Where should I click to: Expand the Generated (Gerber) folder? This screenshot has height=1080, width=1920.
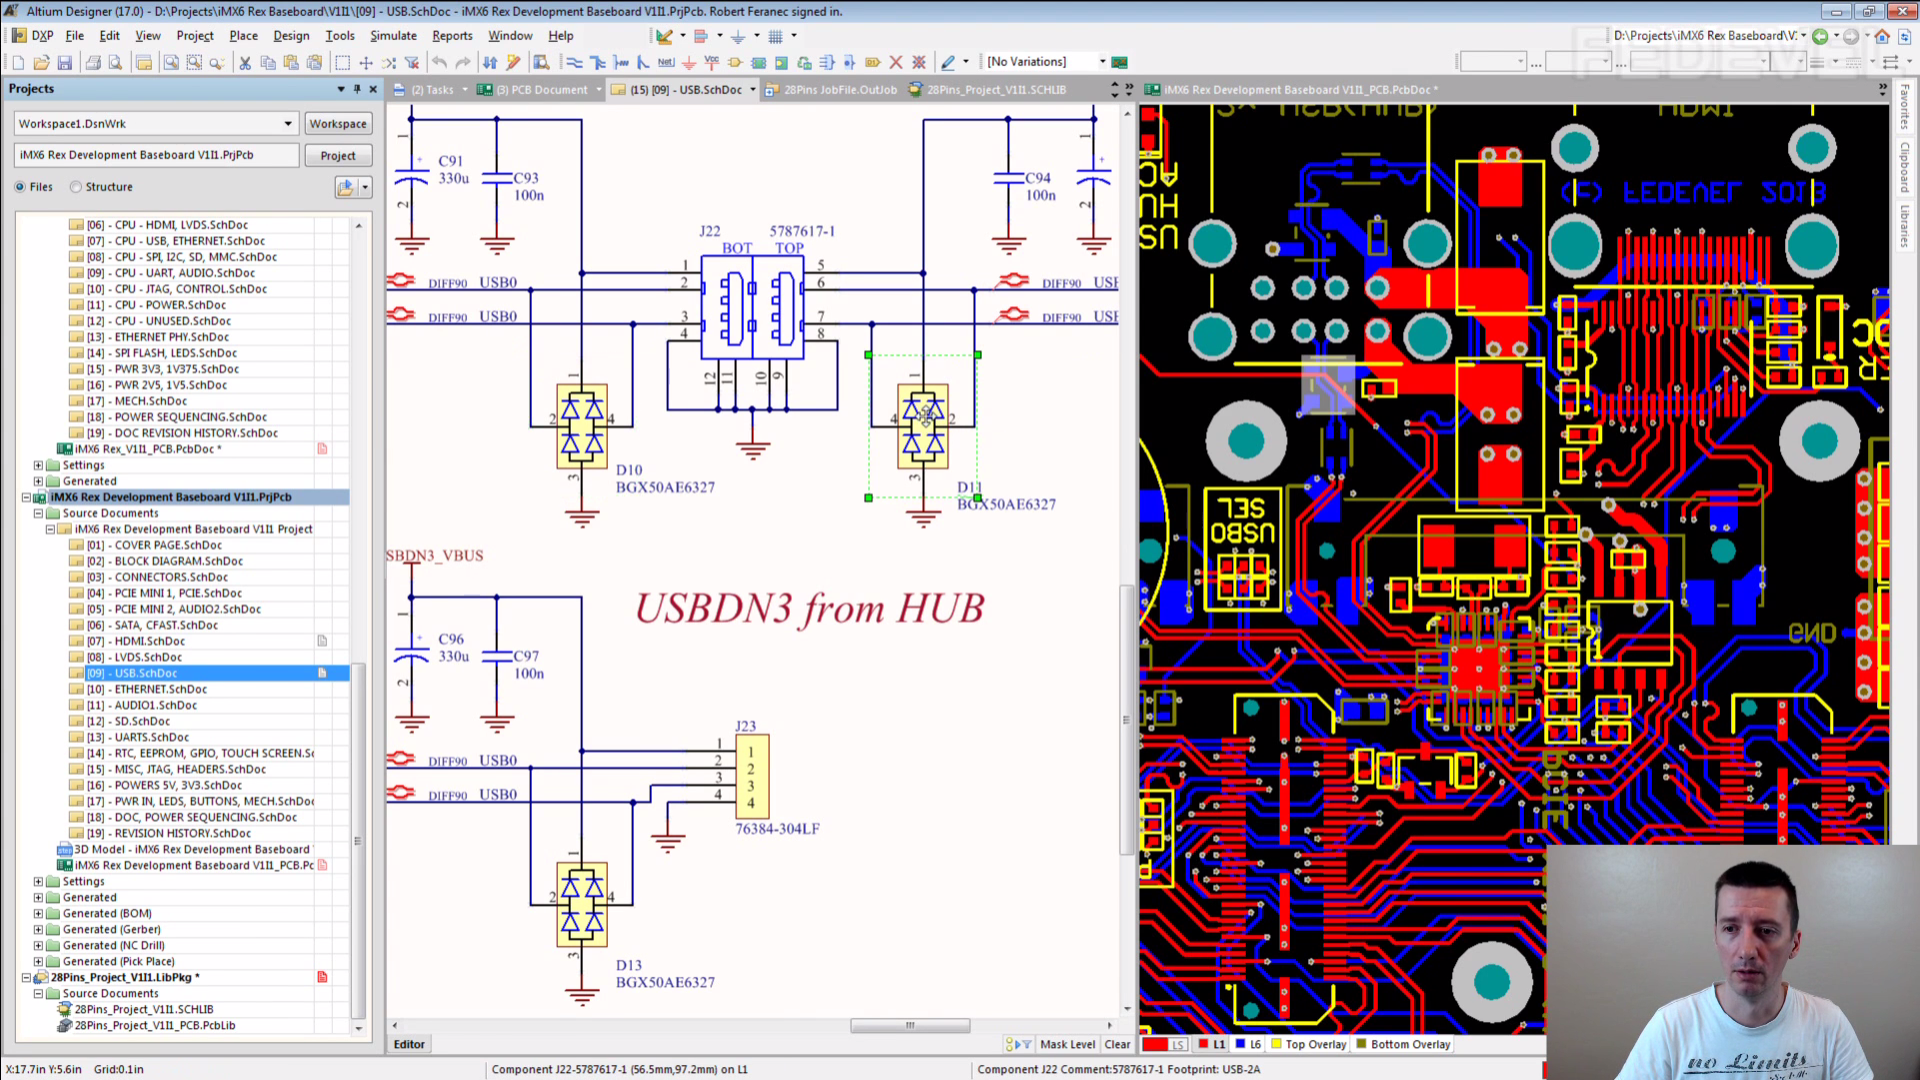(39, 929)
